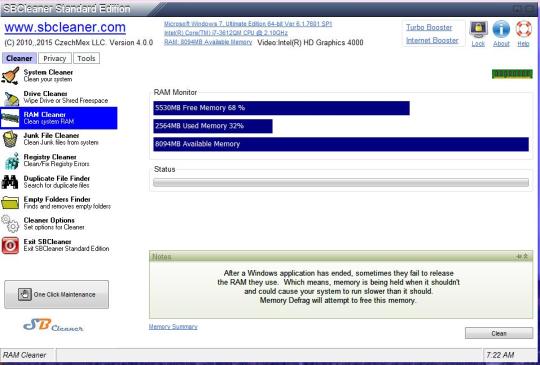Click the 8094MB Available Memory bar
The height and width of the screenshot is (365, 540).
coord(341,144)
